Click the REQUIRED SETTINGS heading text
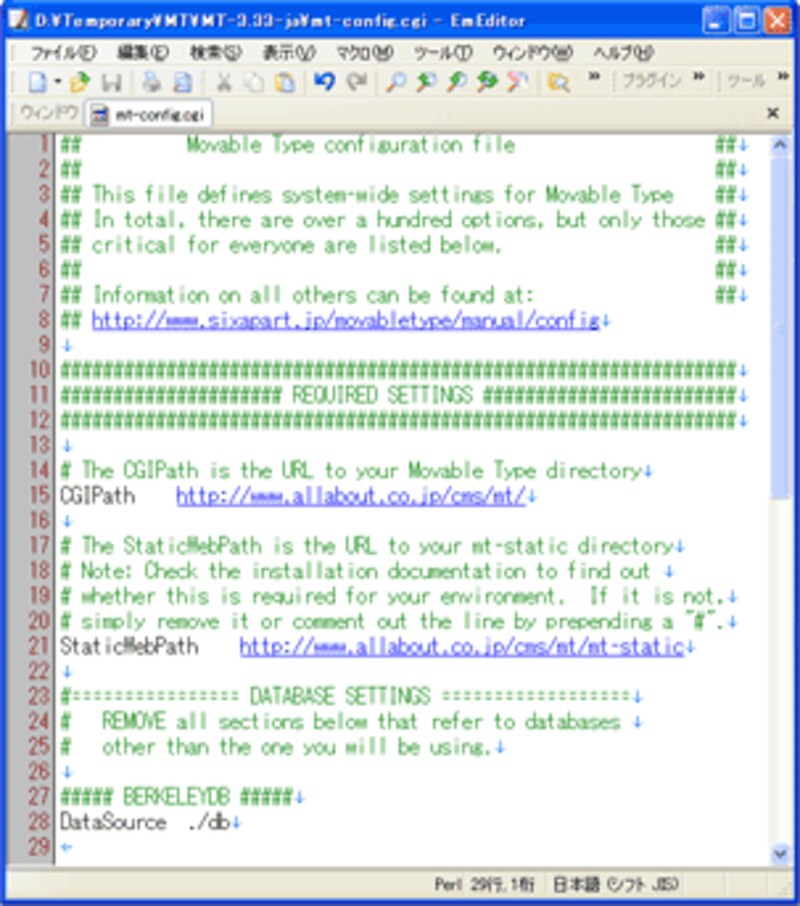This screenshot has height=906, width=800. pos(382,396)
